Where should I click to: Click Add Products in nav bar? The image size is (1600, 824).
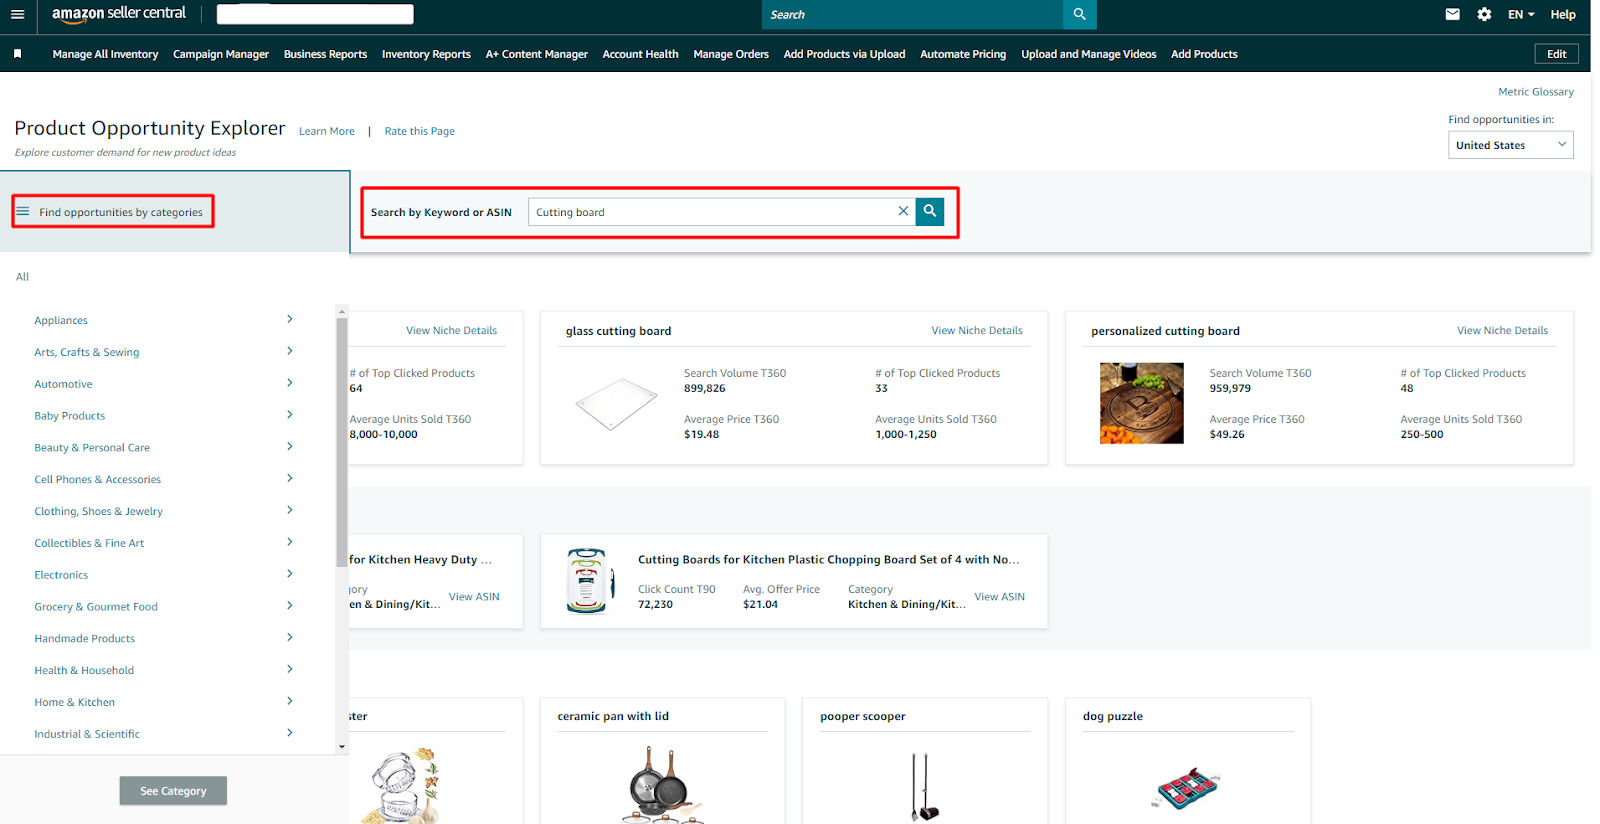1204,54
